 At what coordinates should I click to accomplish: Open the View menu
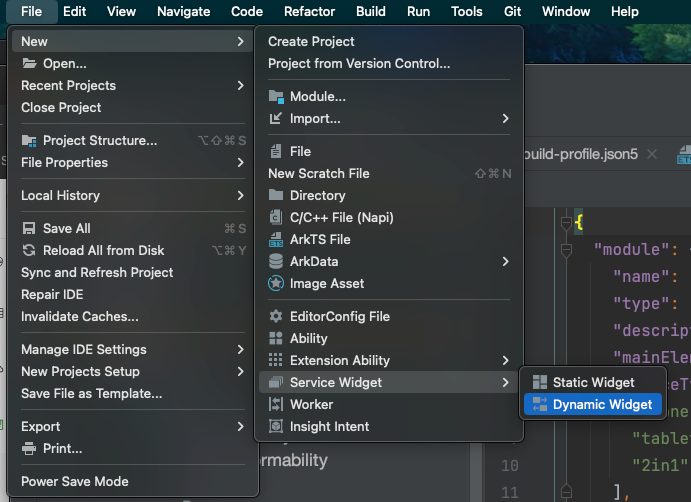coord(121,11)
